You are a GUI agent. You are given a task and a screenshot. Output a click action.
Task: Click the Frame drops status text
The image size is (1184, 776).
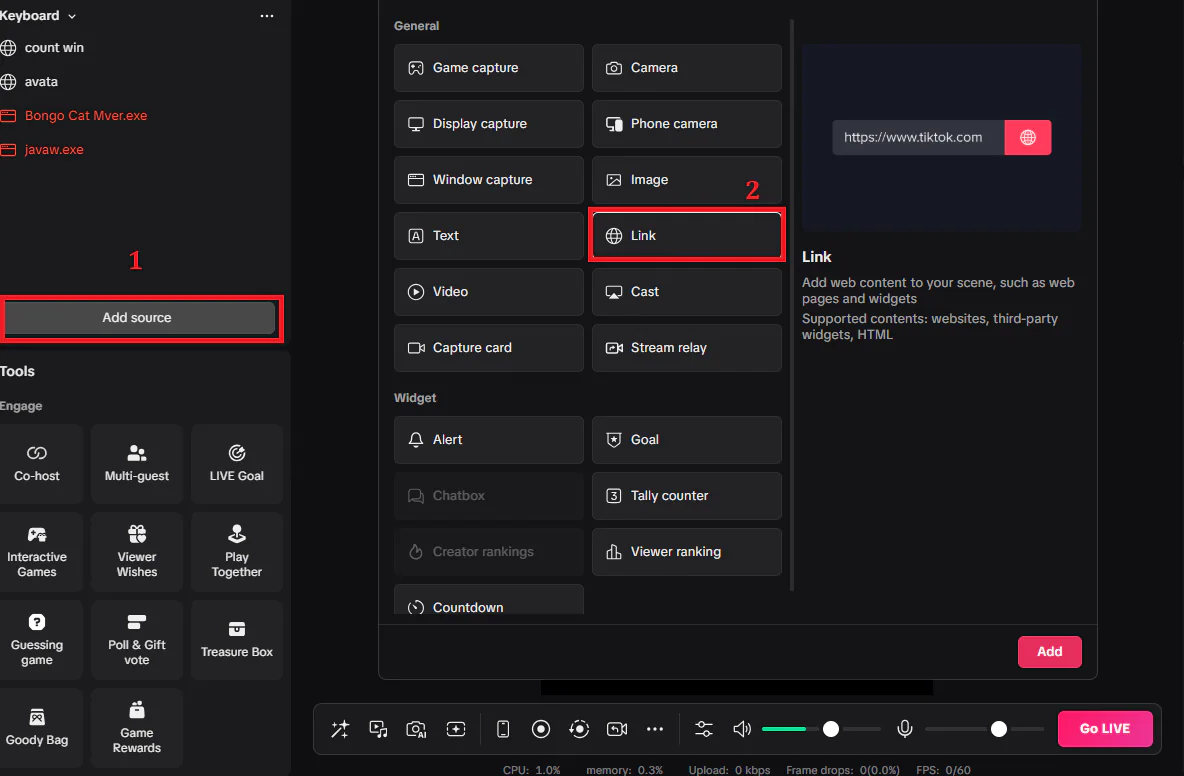tap(843, 770)
